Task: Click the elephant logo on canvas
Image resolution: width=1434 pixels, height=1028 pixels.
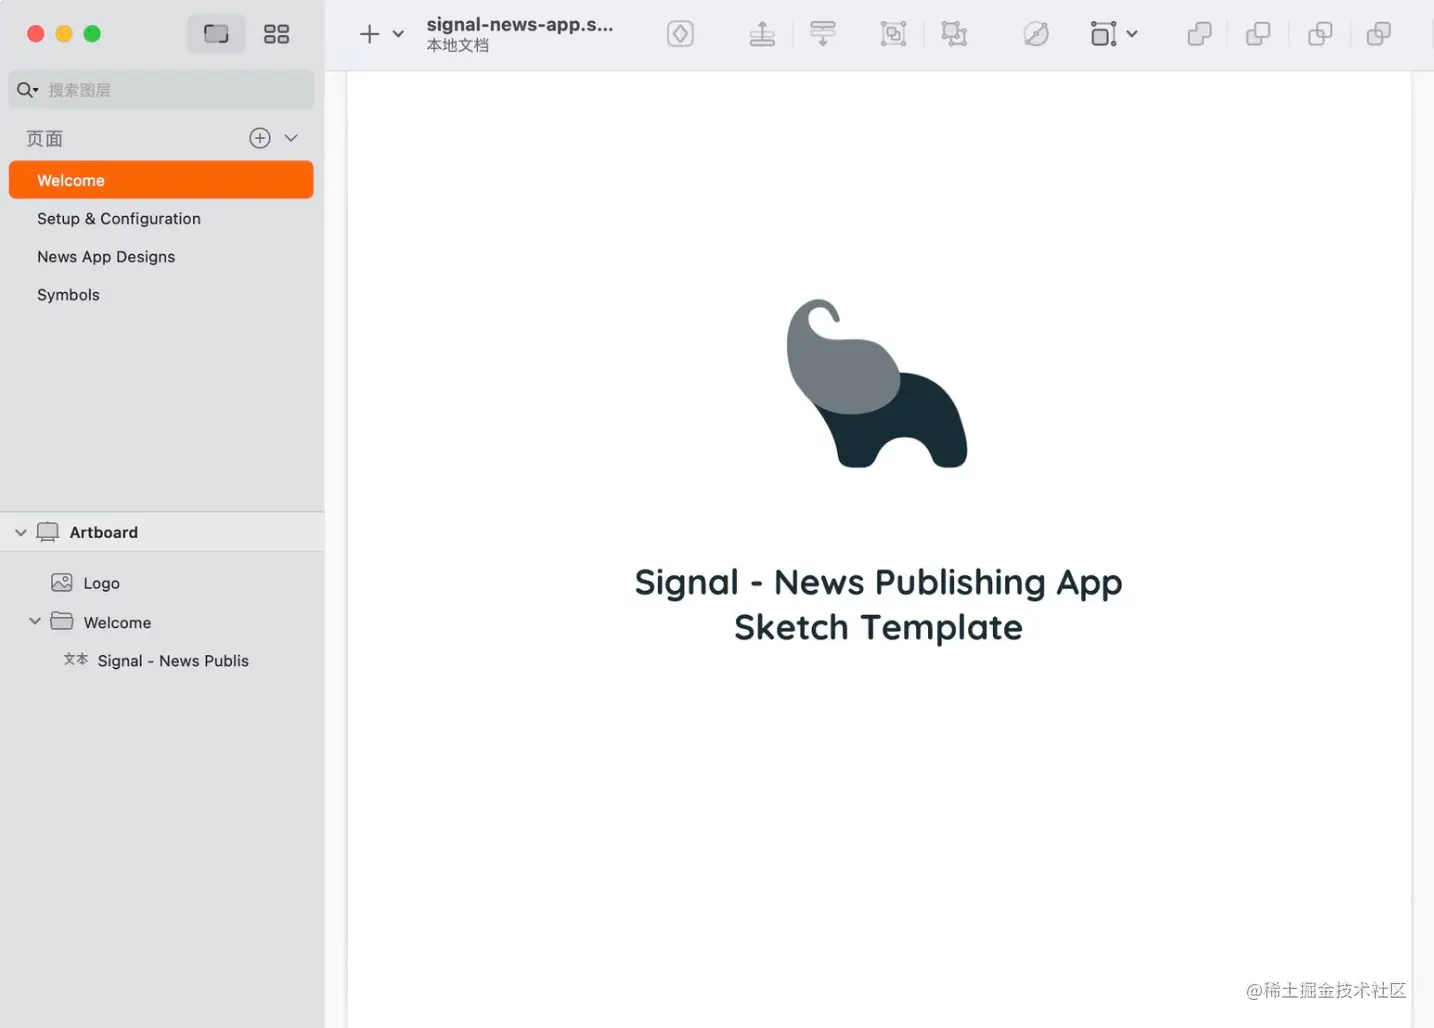Action: click(x=877, y=383)
